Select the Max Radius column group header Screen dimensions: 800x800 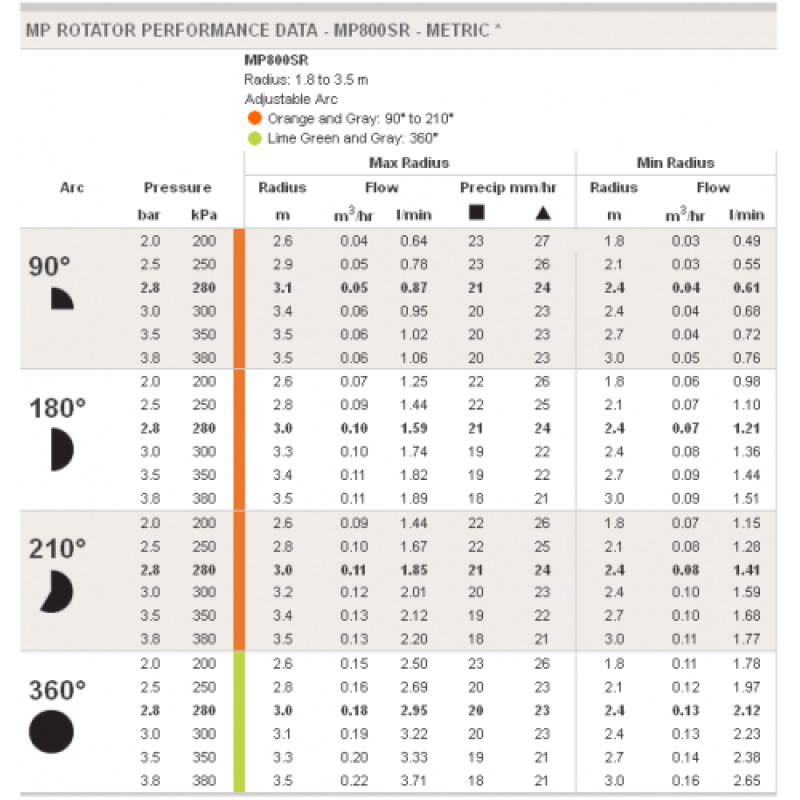pos(409,162)
